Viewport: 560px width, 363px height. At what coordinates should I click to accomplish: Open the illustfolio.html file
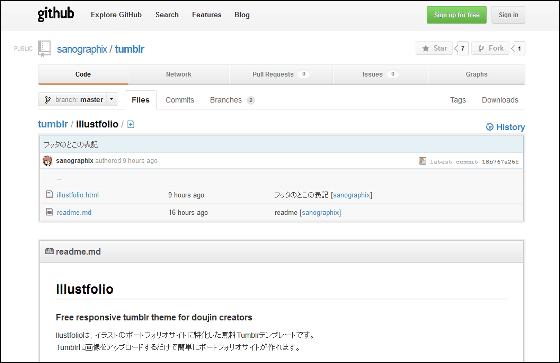(x=78, y=195)
